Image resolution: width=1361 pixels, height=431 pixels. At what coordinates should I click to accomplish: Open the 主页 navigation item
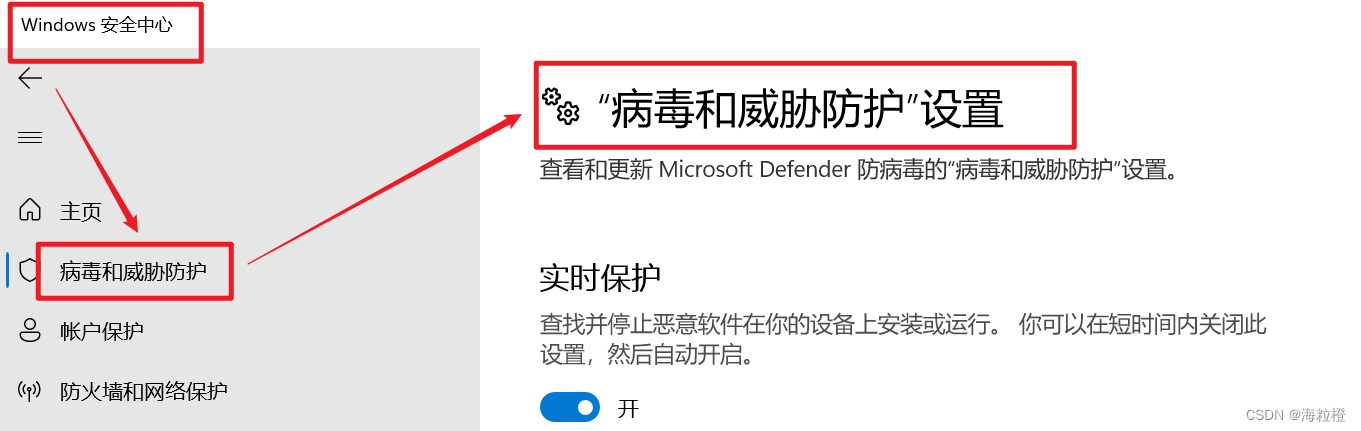coord(81,211)
